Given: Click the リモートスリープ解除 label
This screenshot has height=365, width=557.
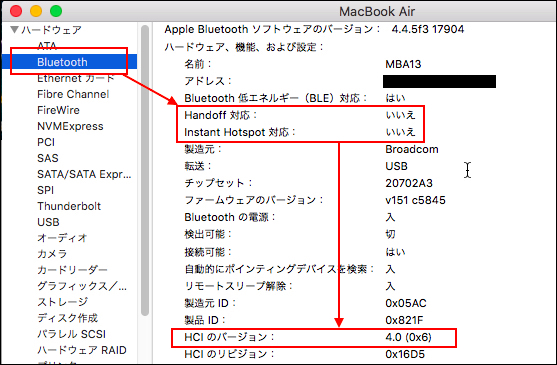Looking at the screenshot, I should (238, 286).
